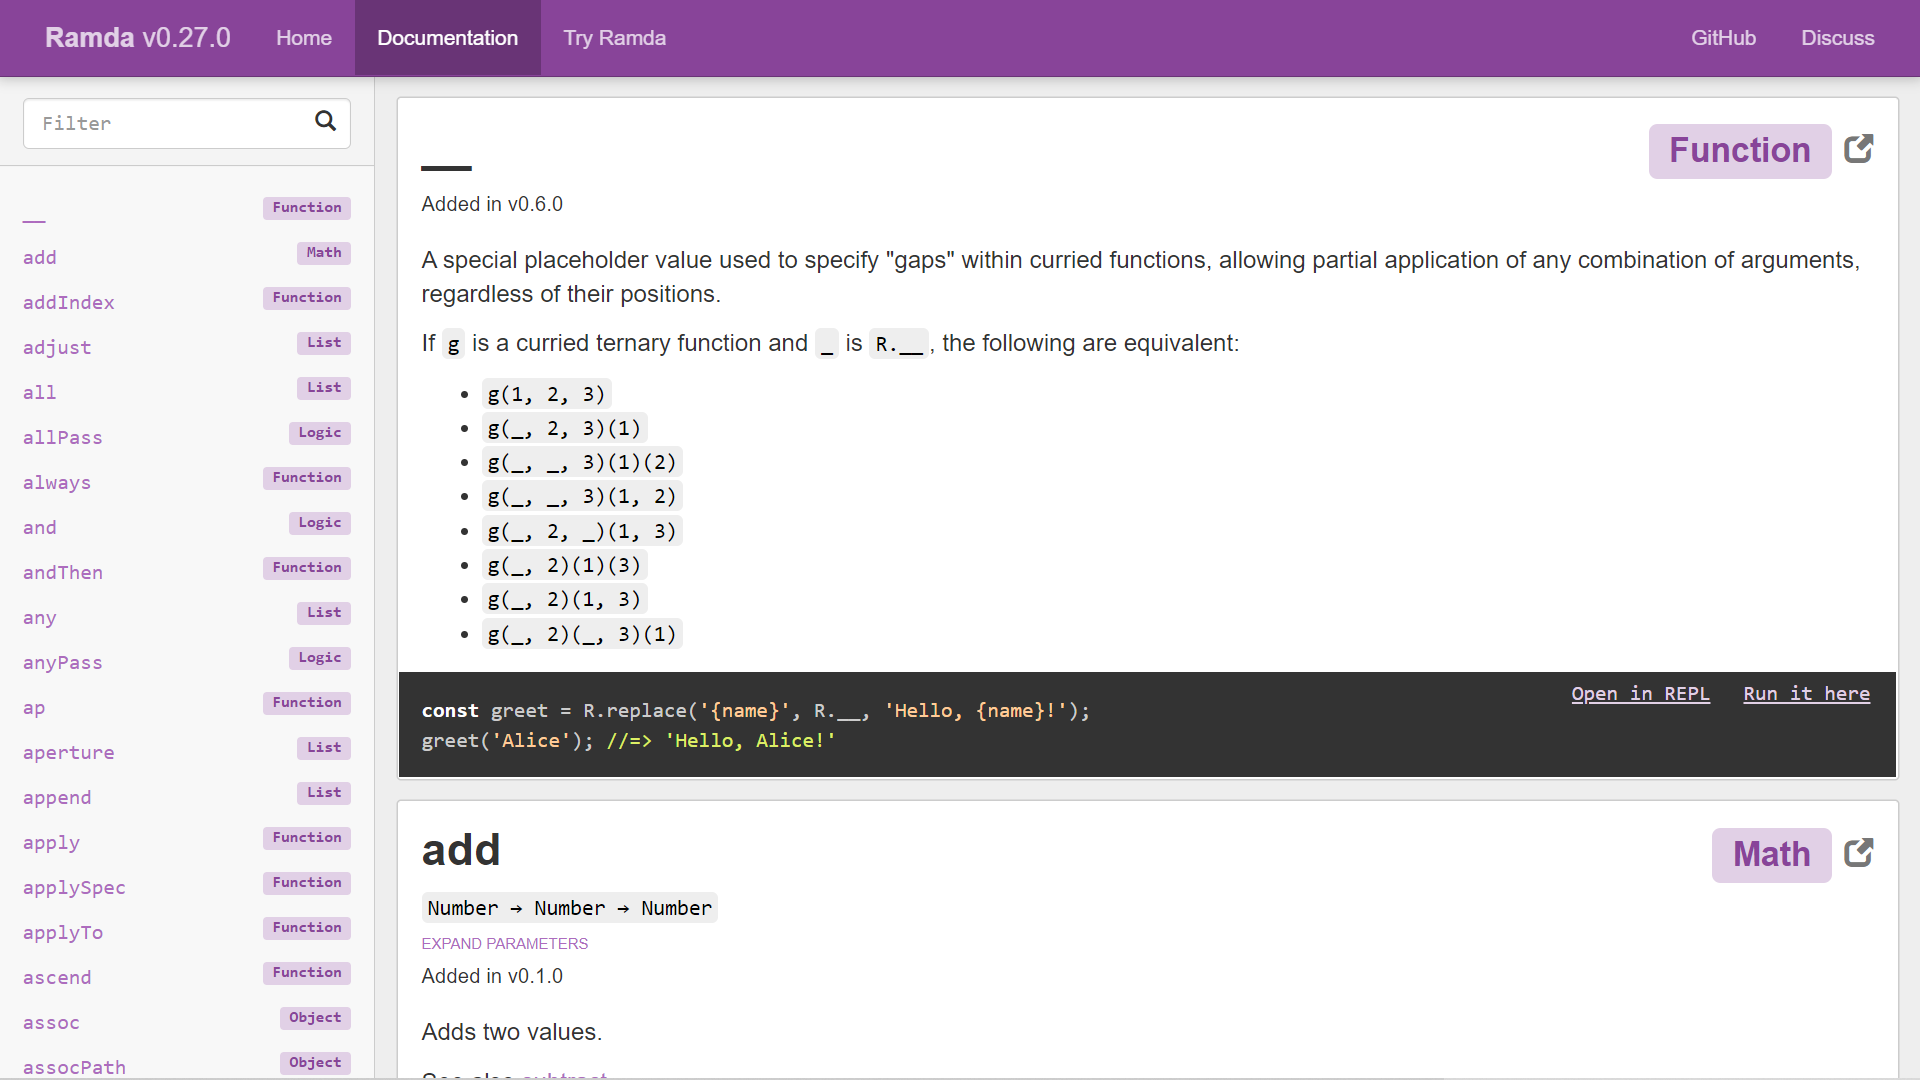The image size is (1920, 1080).
Task: Expand parameters for the add function
Action: pos(504,944)
